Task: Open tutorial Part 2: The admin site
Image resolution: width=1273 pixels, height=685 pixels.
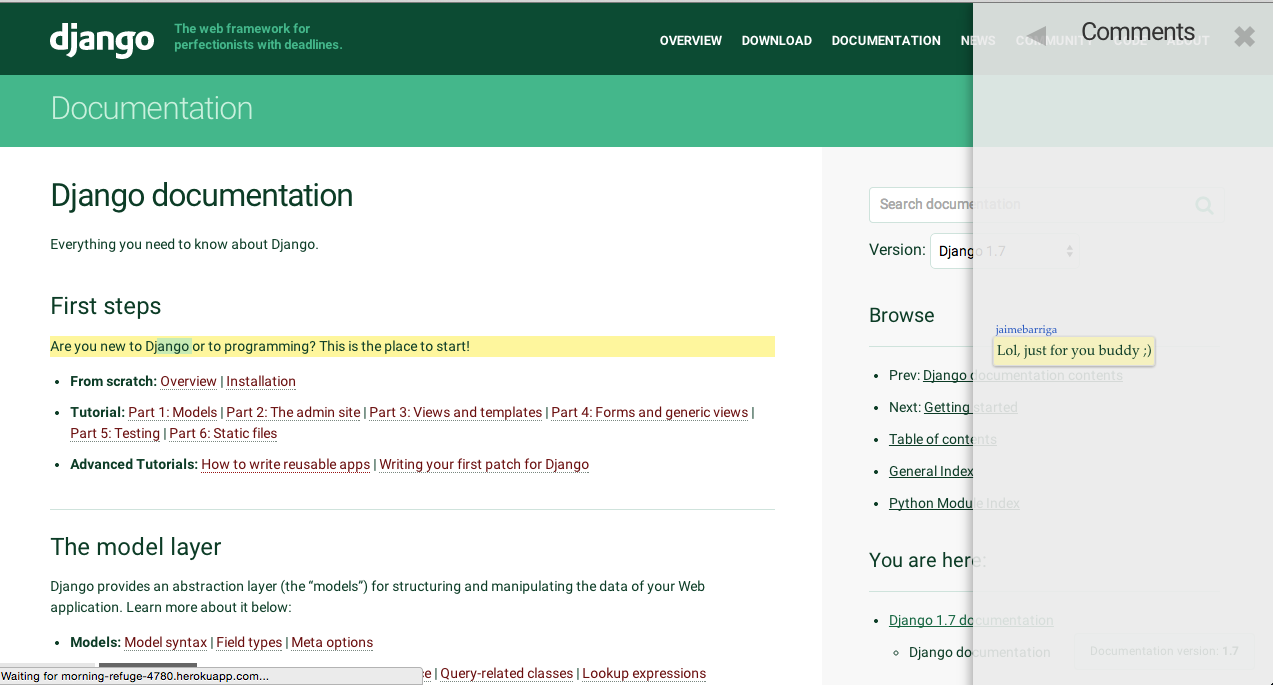Action: pos(293,412)
